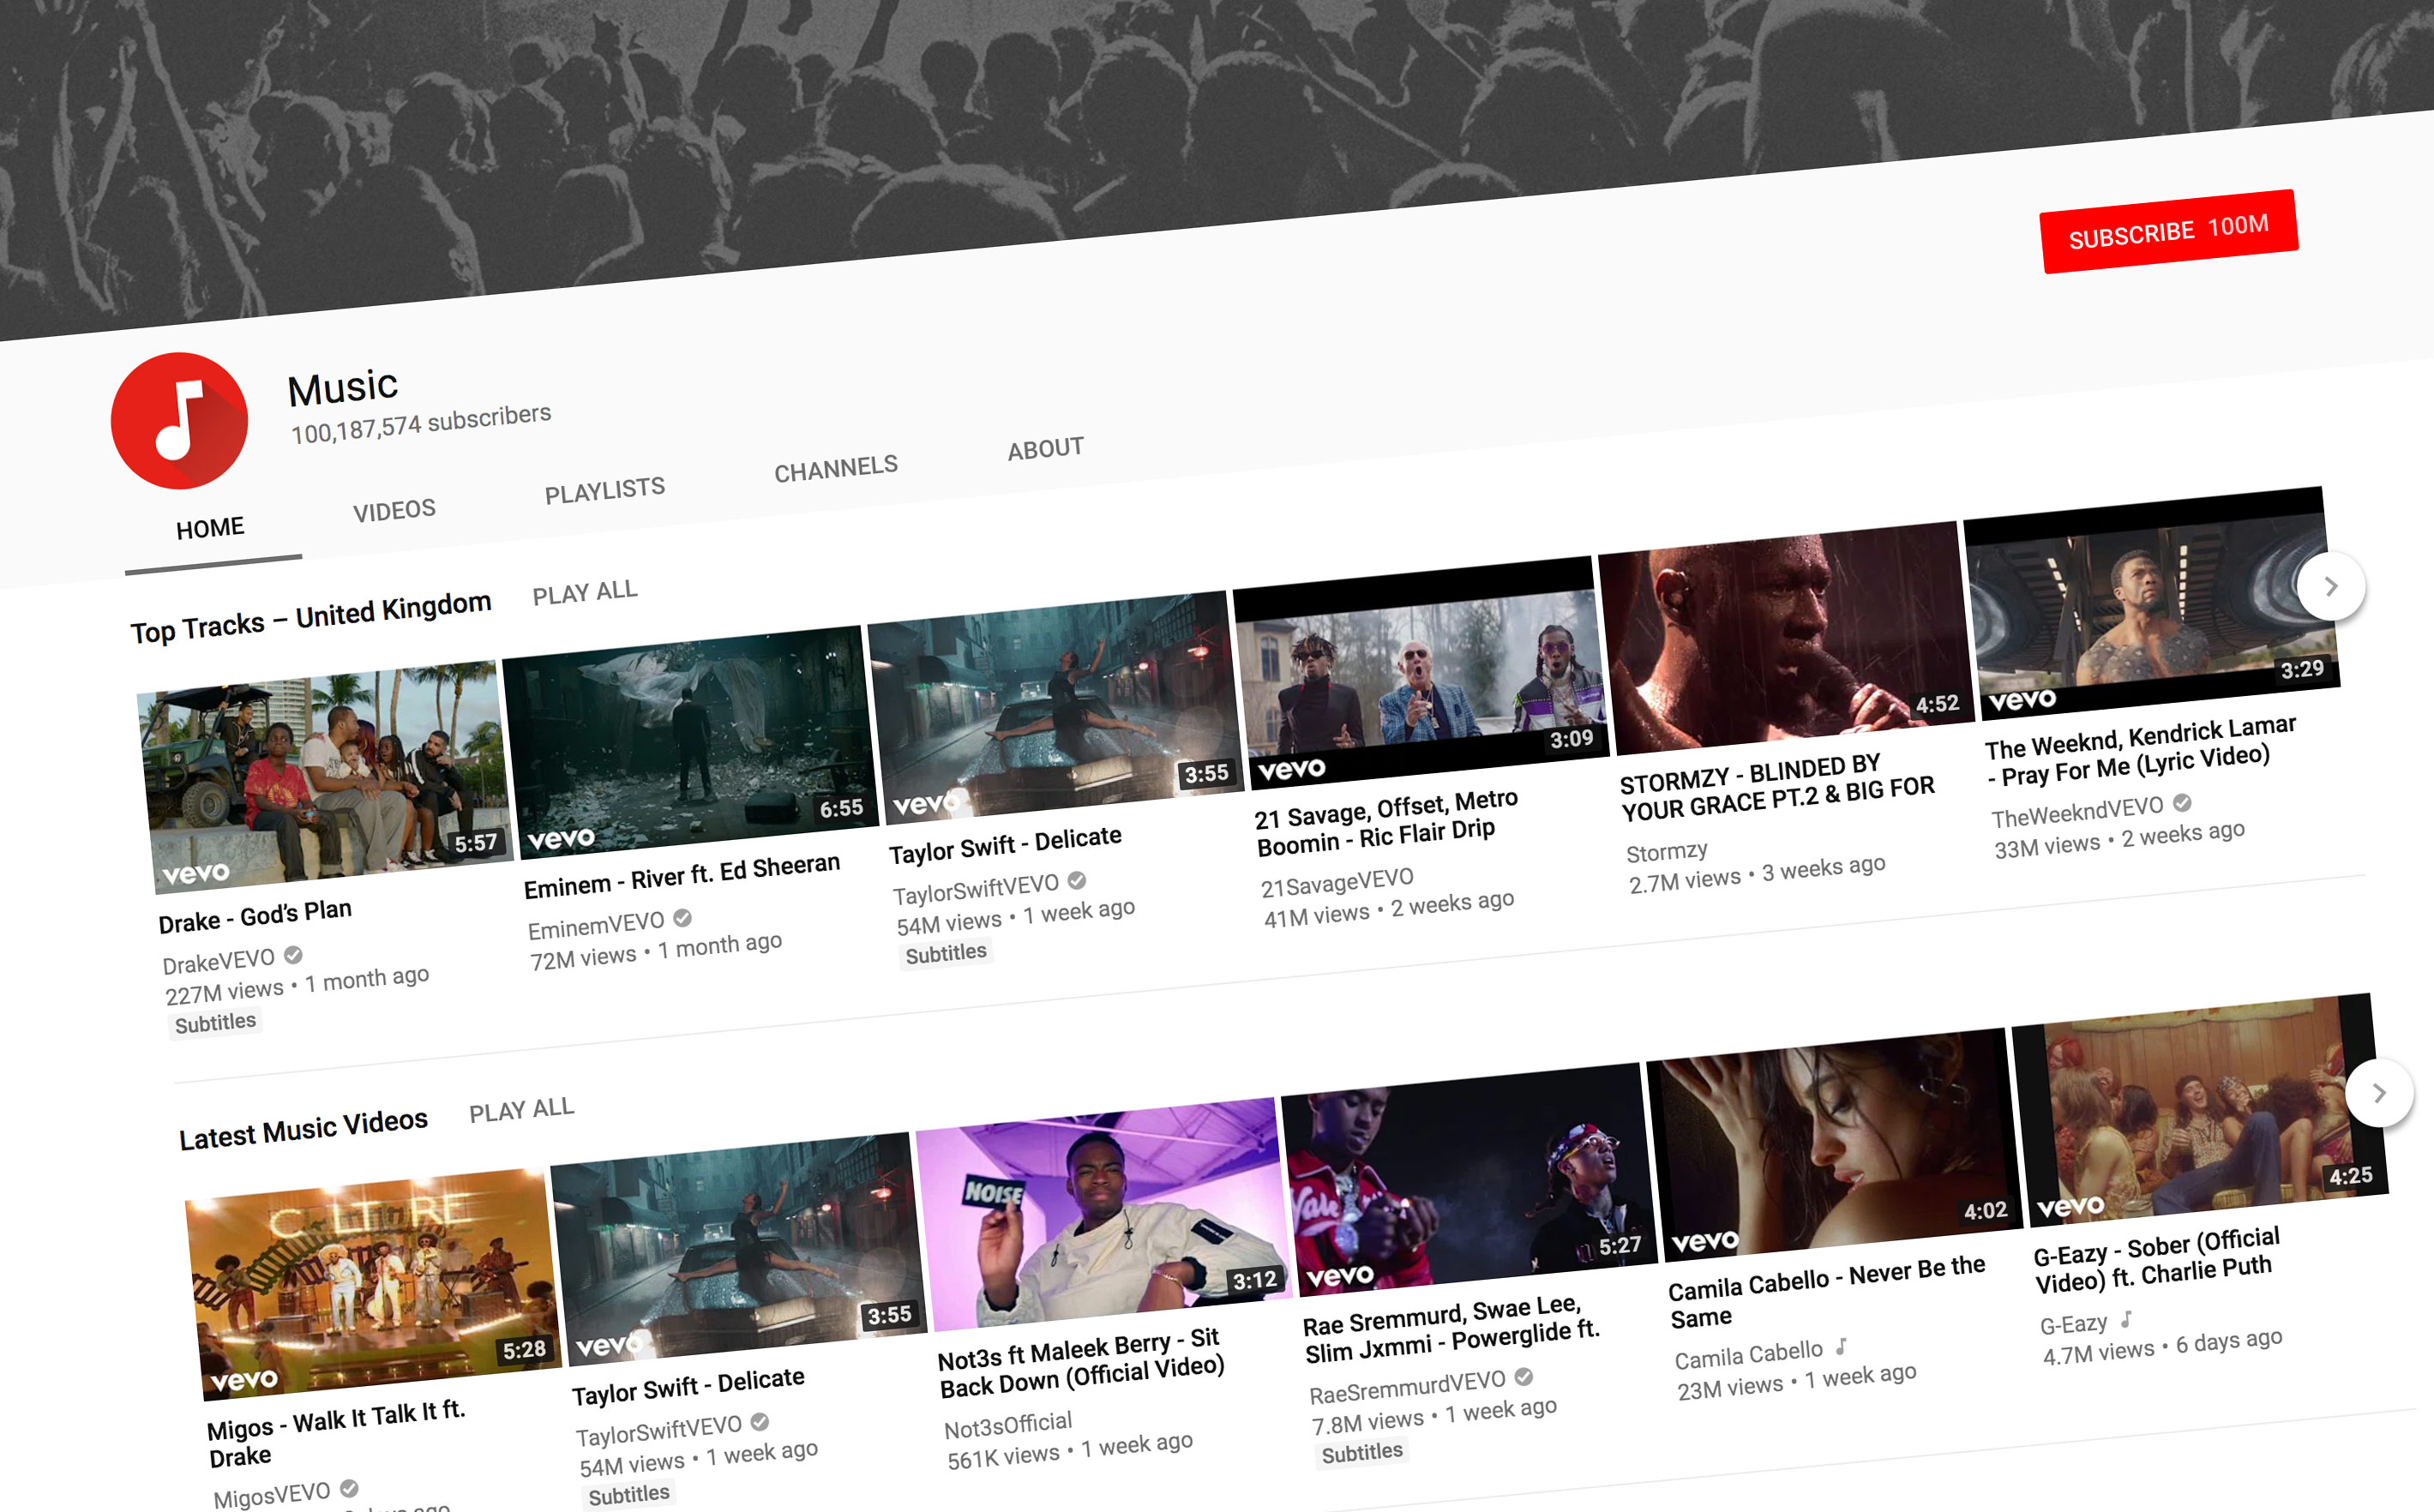This screenshot has height=1512, width=2434.
Task: Click verified badge beside TaylorSwiftVEVO in Latest Videos
Action: tap(760, 1420)
